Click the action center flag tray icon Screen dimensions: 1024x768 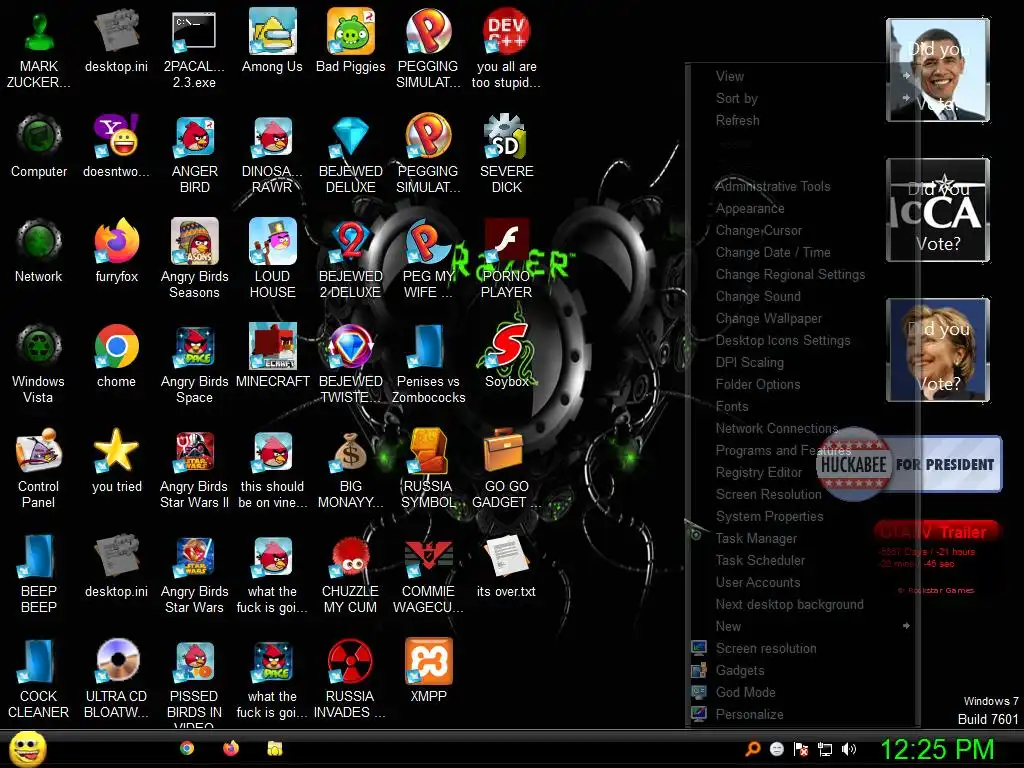point(801,749)
